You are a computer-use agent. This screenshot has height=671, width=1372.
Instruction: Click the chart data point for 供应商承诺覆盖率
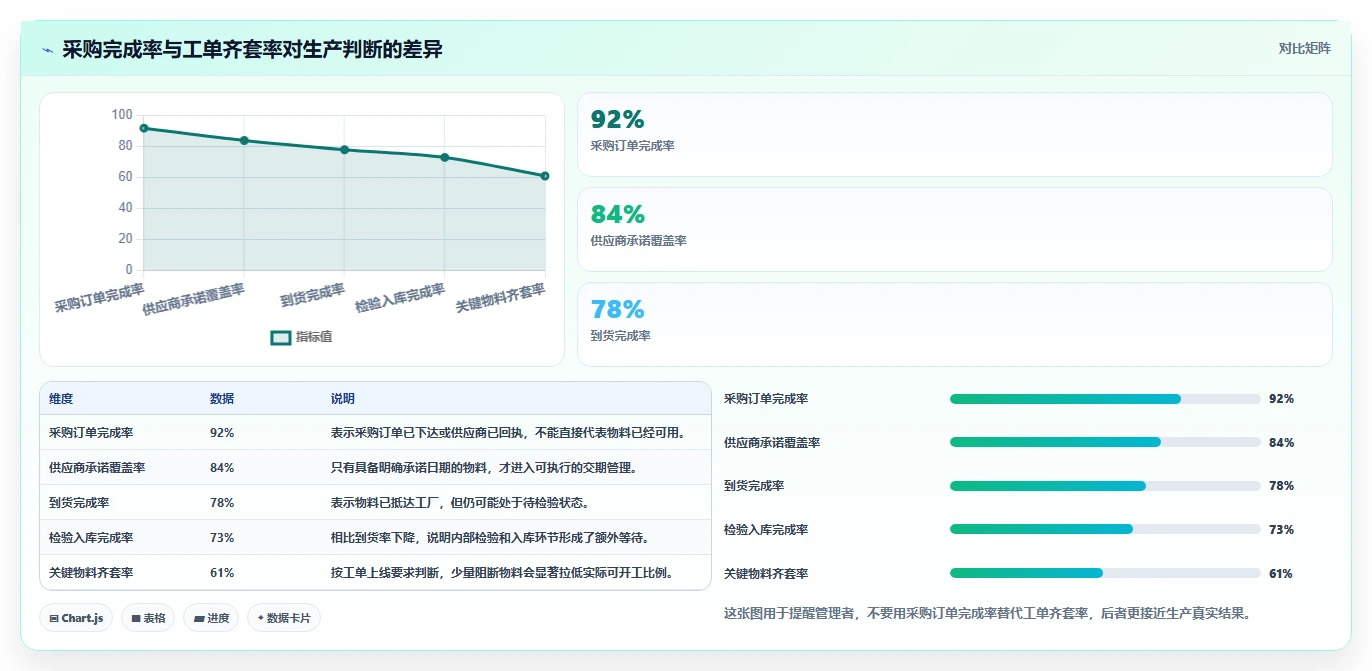(244, 141)
